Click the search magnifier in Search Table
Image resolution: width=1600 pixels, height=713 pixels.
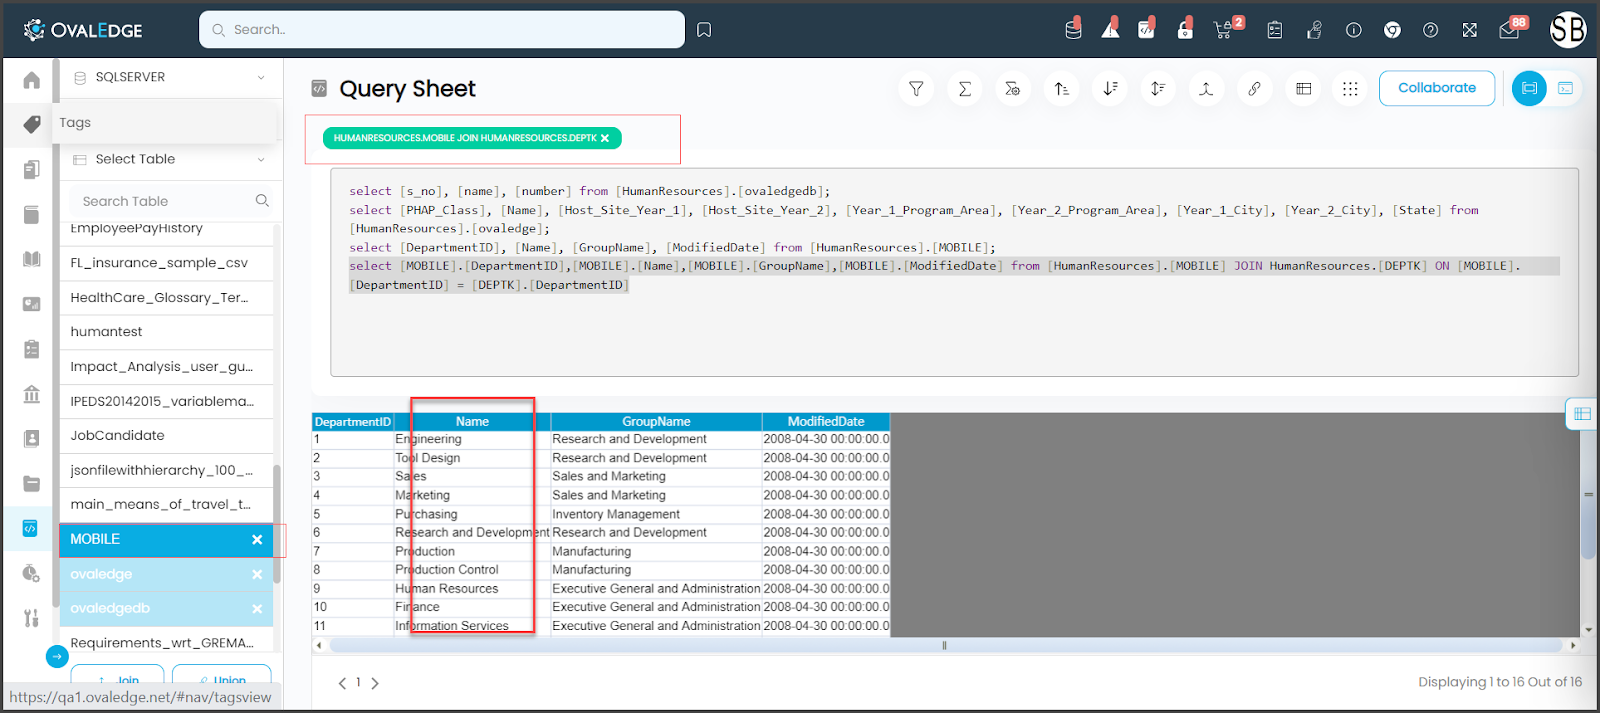pos(262,201)
